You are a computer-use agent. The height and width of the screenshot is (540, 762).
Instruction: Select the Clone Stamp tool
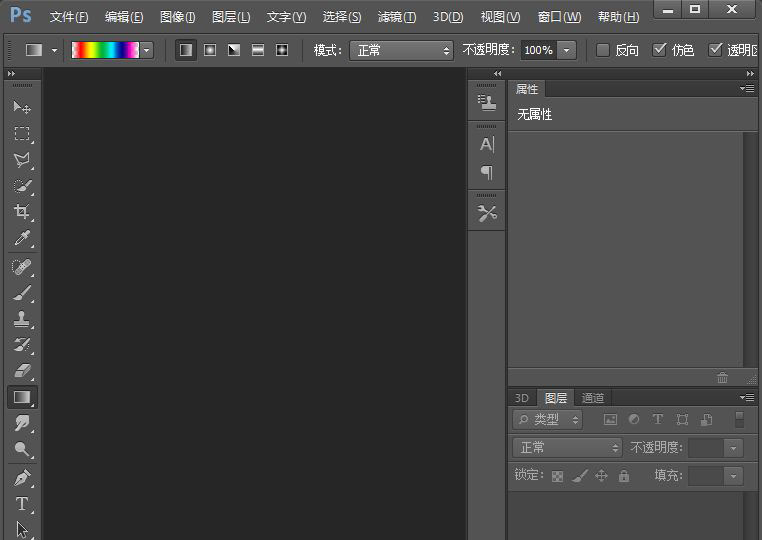(x=22, y=319)
